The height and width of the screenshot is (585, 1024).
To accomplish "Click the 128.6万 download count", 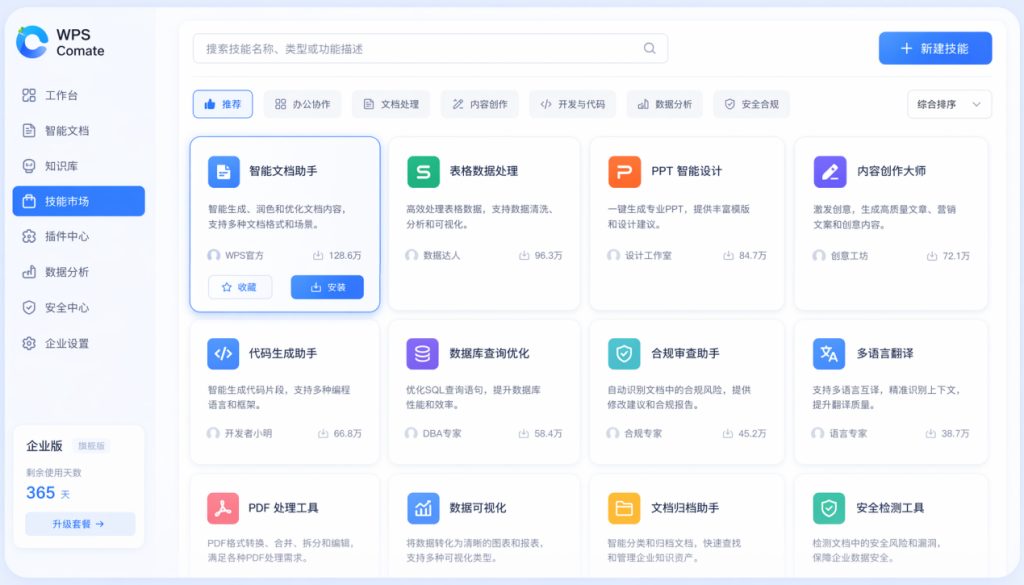I will pyautogui.click(x=337, y=255).
